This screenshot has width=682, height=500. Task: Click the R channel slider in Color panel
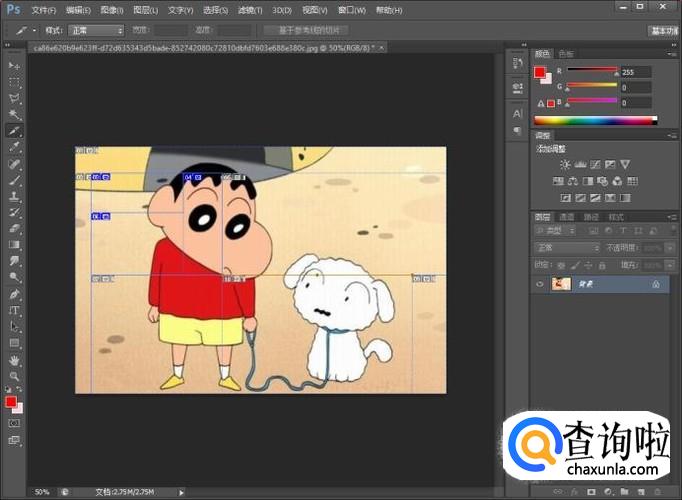coord(592,70)
